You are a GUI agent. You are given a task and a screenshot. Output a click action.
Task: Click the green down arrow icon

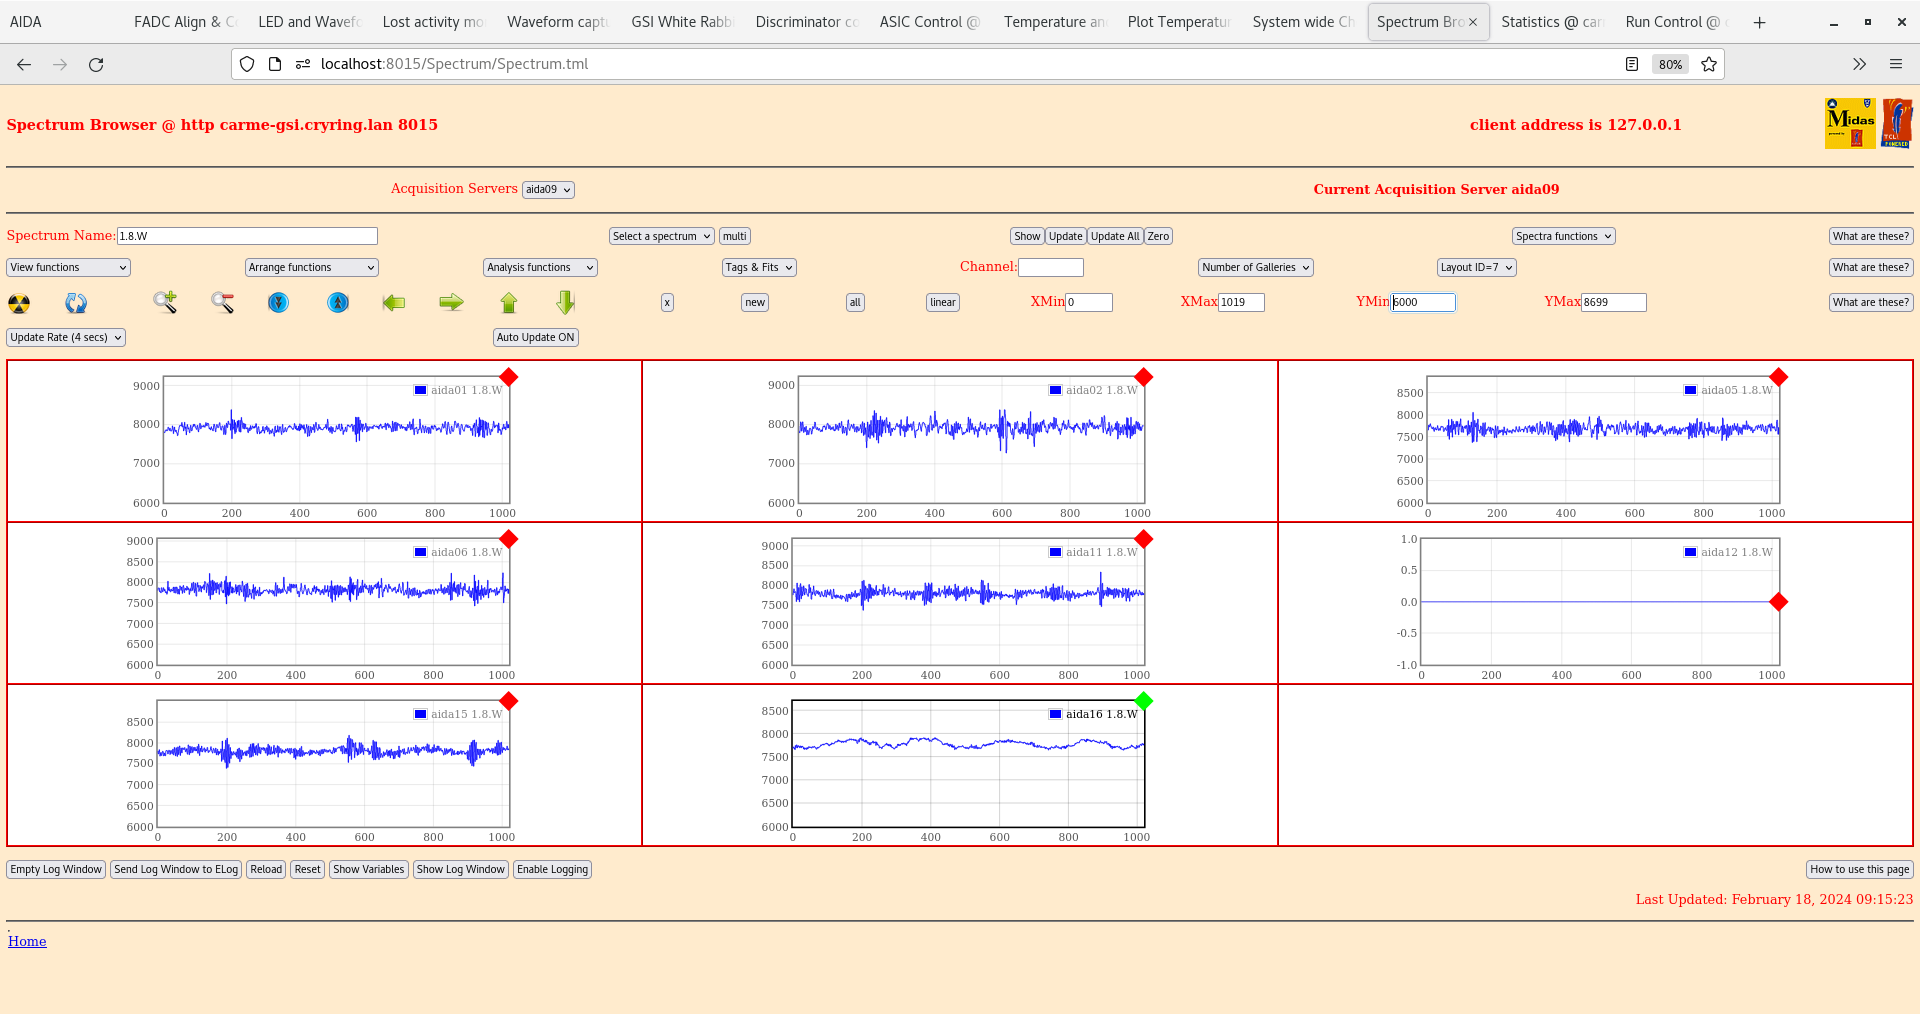(566, 302)
